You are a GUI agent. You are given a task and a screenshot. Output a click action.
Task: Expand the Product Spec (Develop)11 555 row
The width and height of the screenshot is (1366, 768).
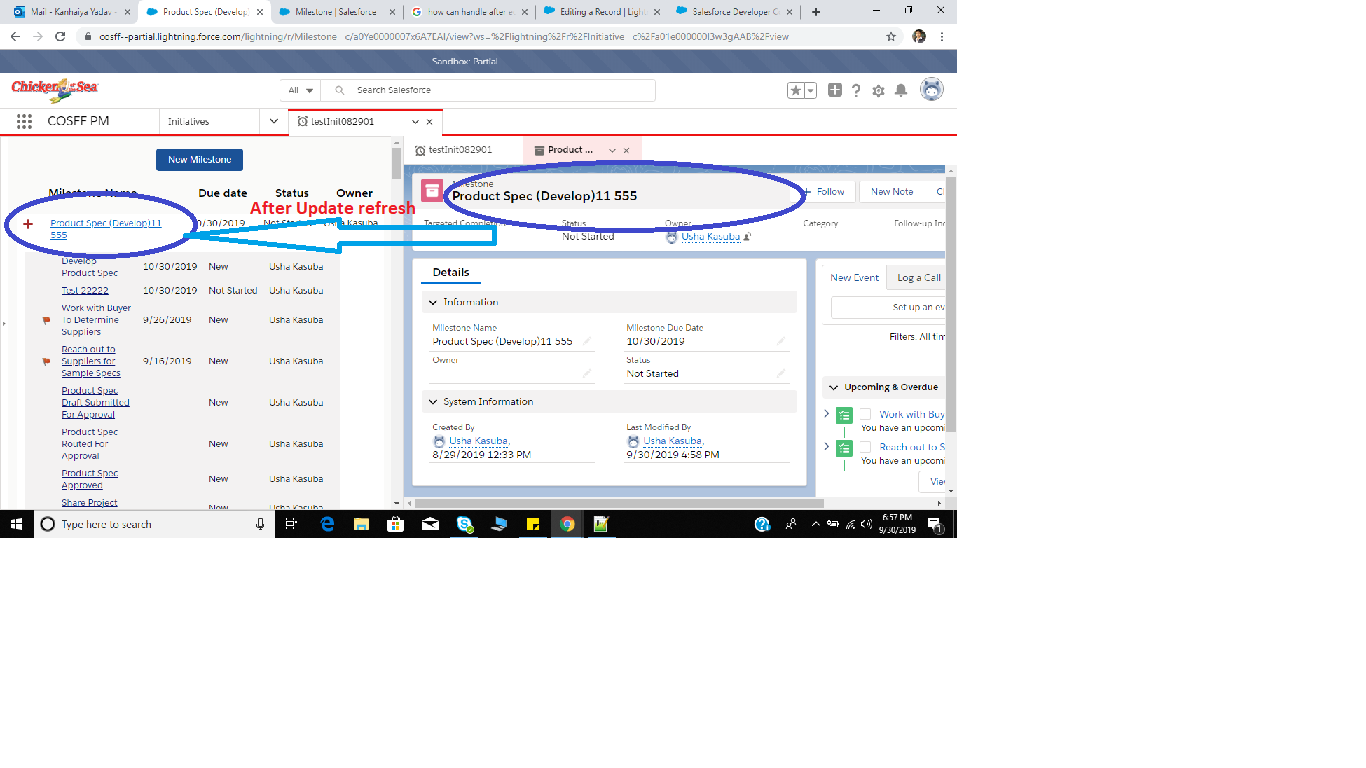pyautogui.click(x=28, y=224)
